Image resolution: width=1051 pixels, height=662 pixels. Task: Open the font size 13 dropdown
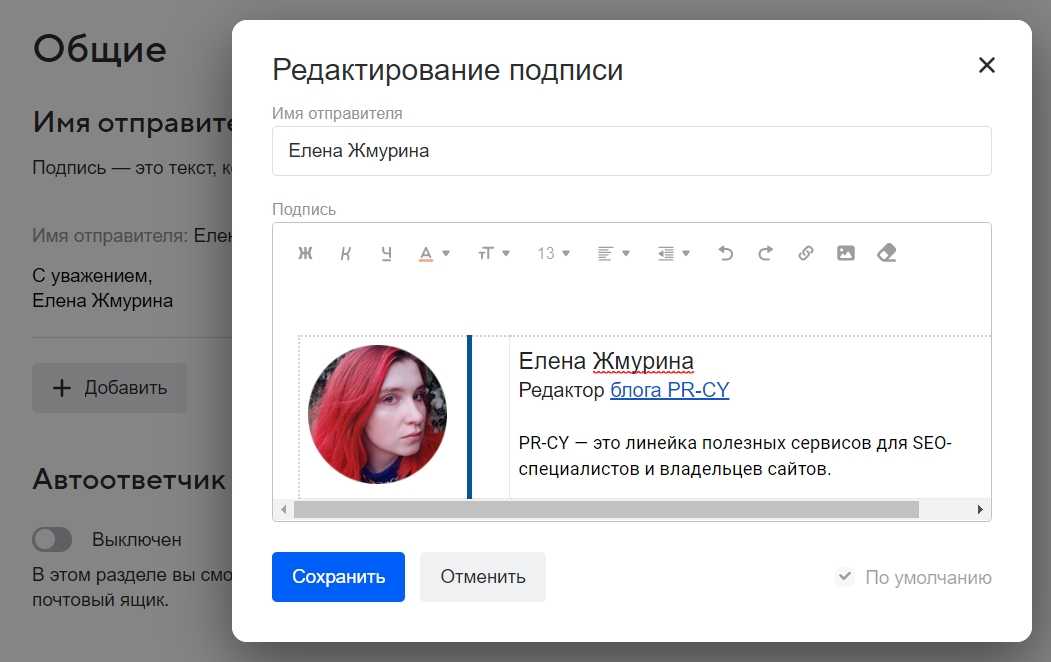[x=553, y=254]
